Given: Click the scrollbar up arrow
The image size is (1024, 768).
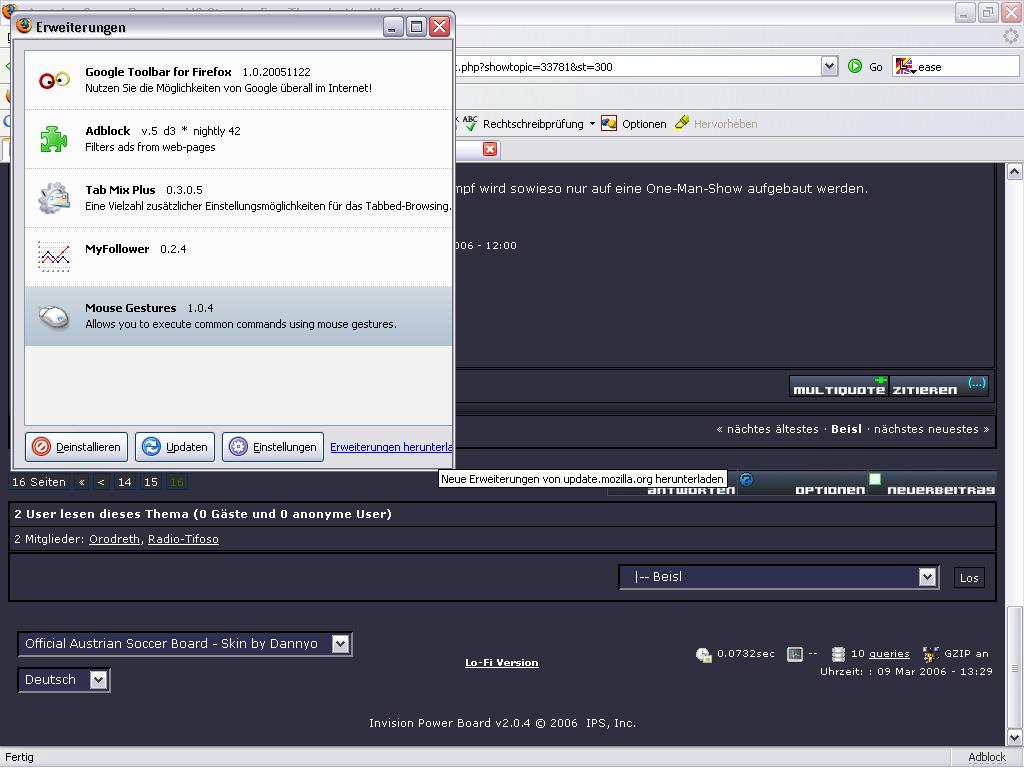Looking at the screenshot, I should tap(1014, 172).
